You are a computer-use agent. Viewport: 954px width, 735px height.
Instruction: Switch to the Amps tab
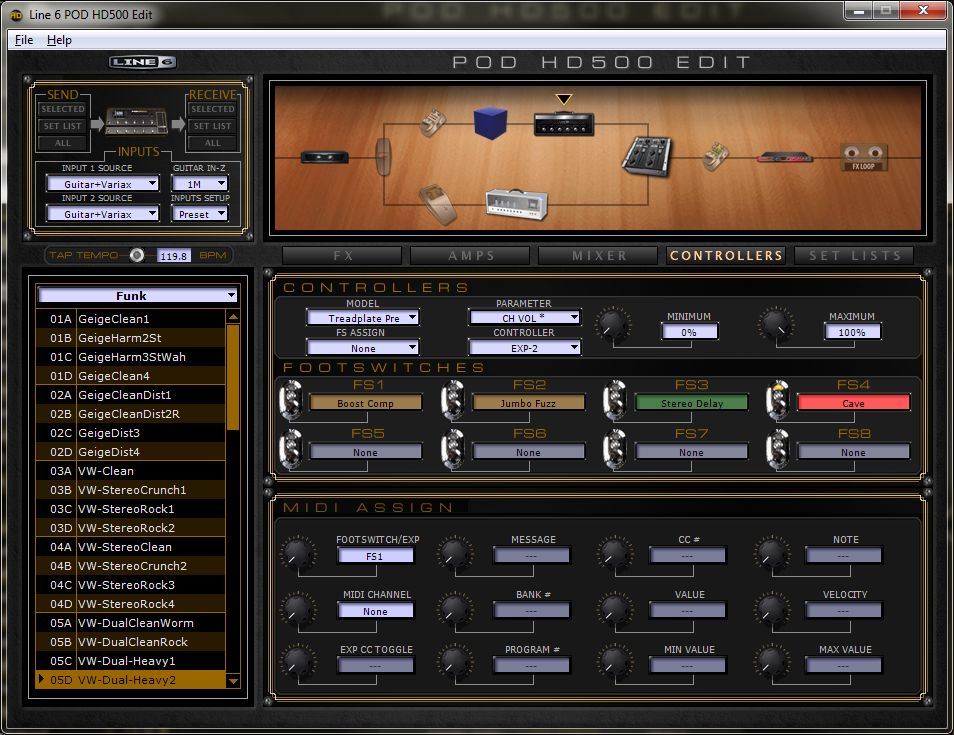470,256
